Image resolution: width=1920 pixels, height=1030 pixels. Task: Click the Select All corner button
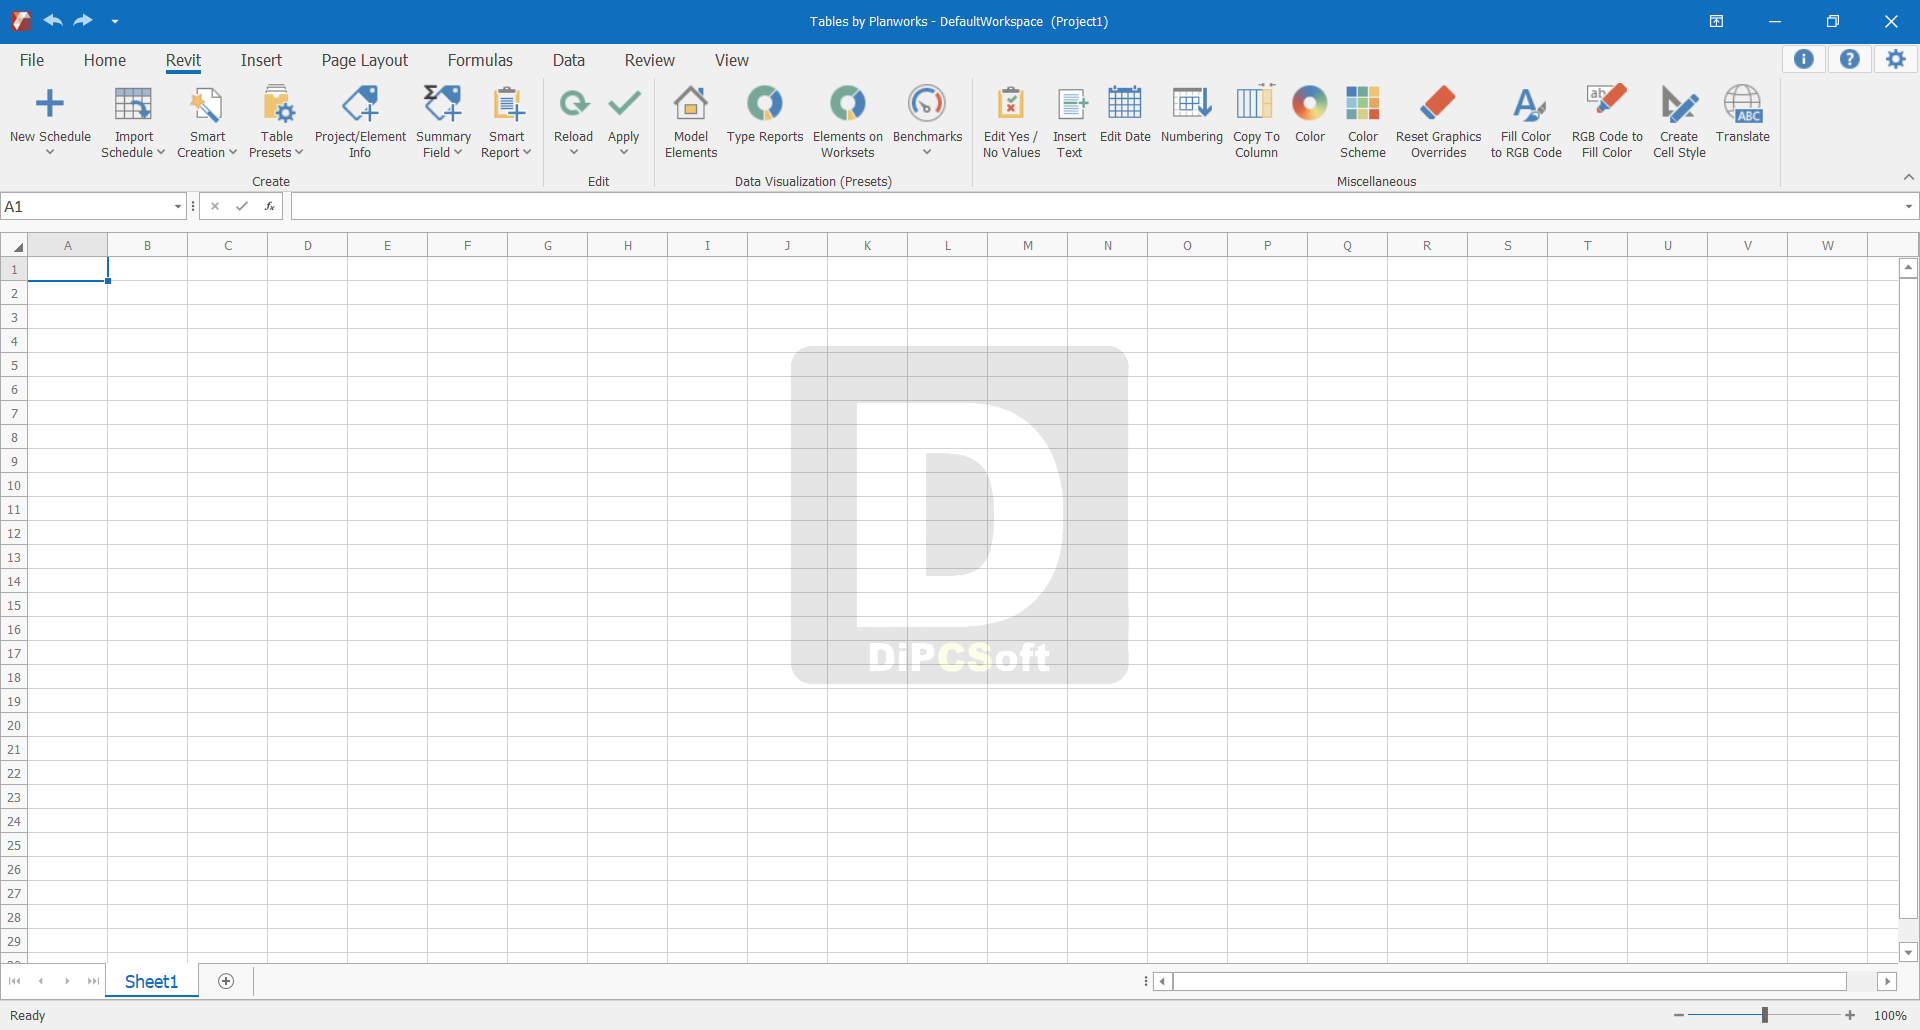[14, 246]
